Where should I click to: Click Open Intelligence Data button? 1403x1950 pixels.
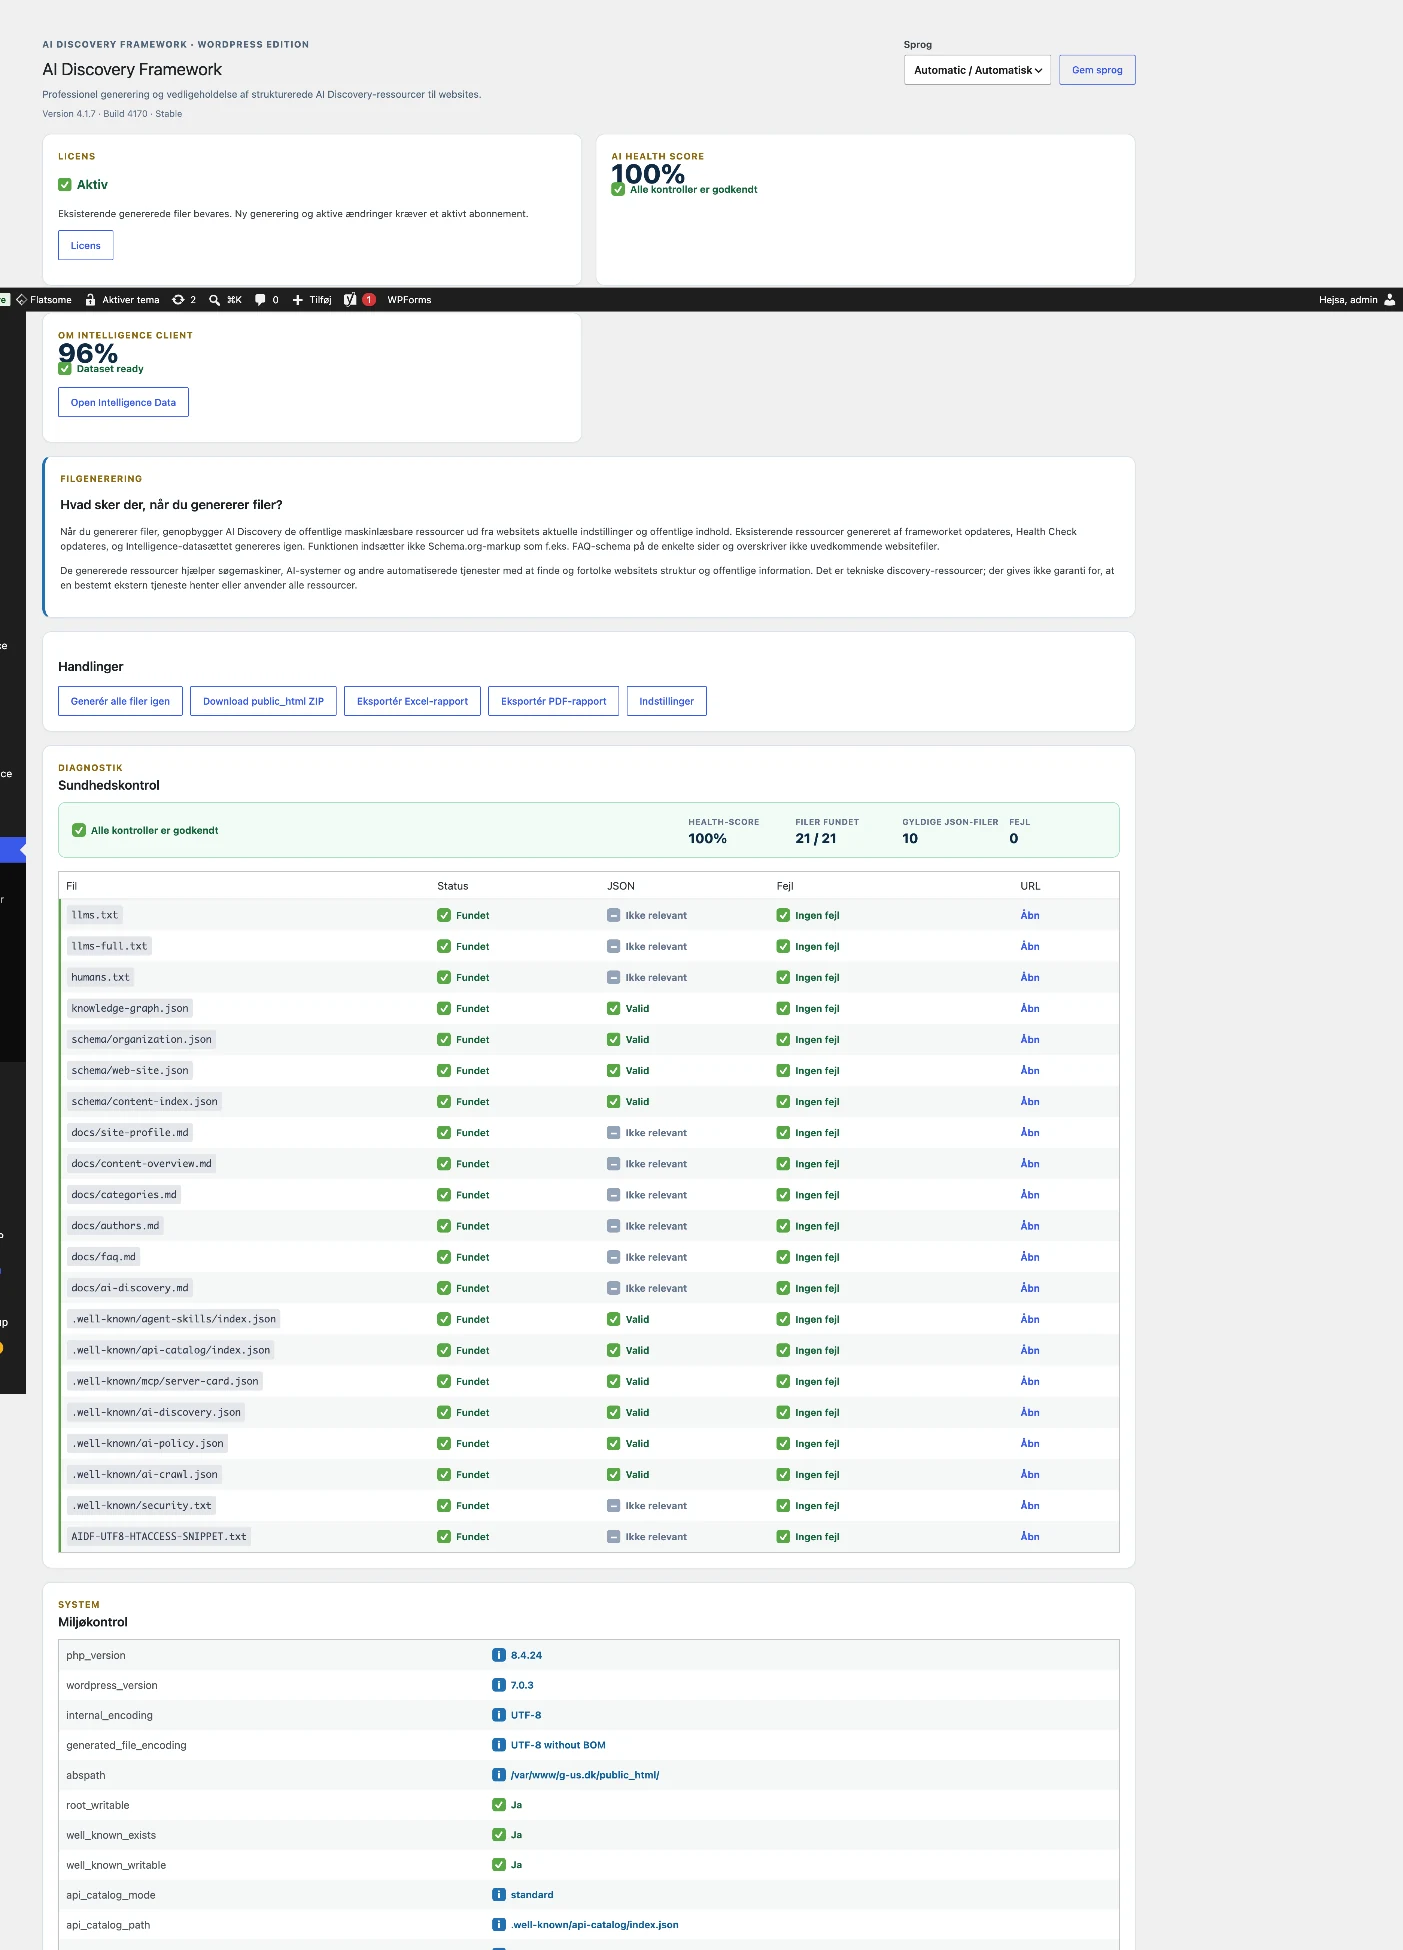click(123, 402)
